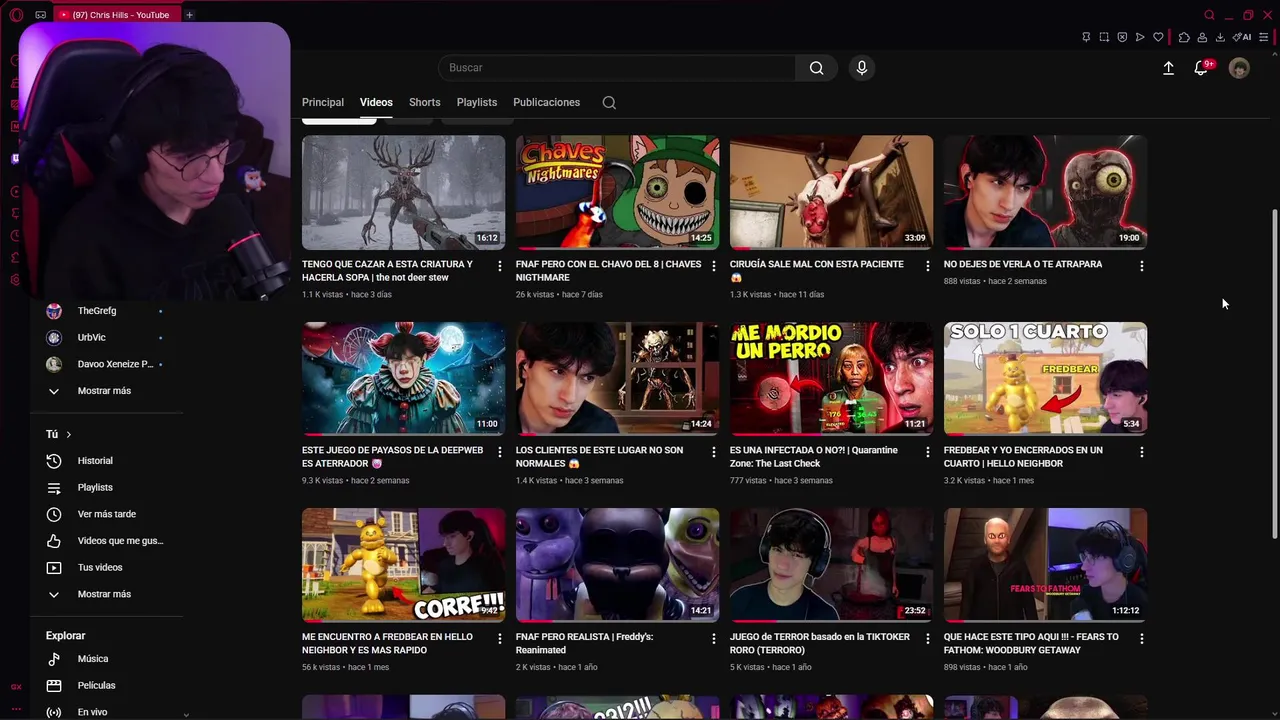This screenshot has height=720, width=1280.
Task: Open My Flow paper-plane icon
Action: 1140,37
